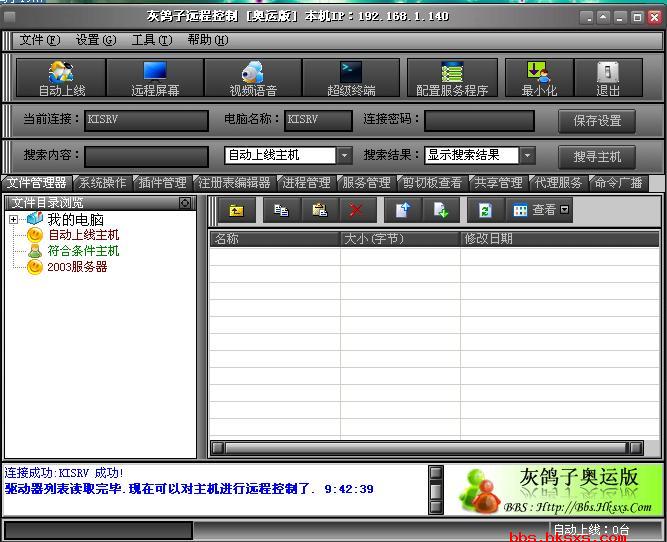Click the up-folder icon in file toolbar

pos(236,210)
